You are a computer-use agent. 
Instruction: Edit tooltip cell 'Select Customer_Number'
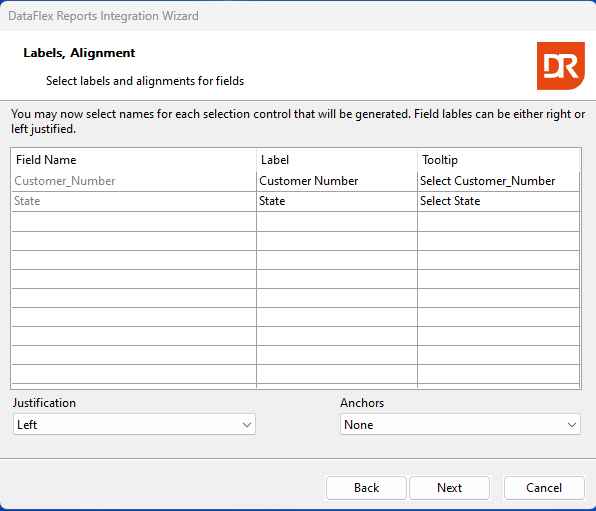498,181
